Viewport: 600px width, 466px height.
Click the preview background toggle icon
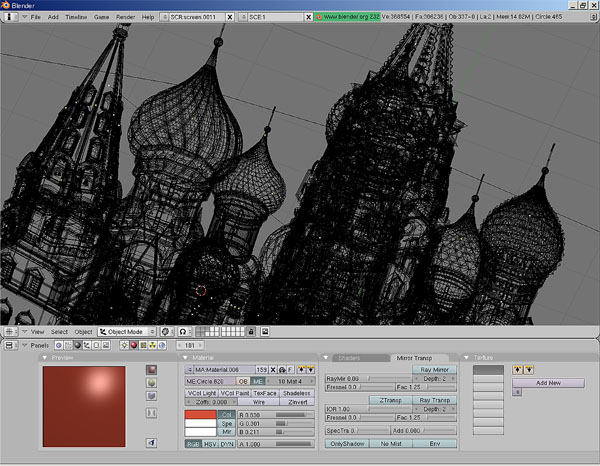click(x=152, y=413)
